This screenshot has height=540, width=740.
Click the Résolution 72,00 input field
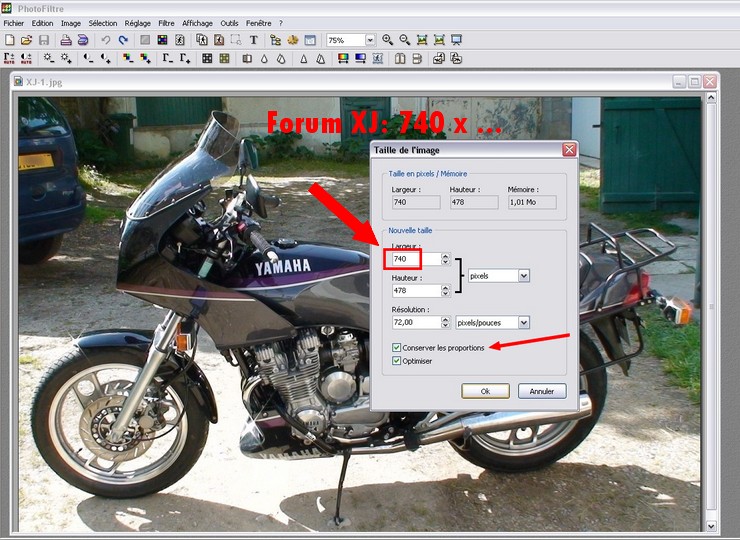pos(417,322)
